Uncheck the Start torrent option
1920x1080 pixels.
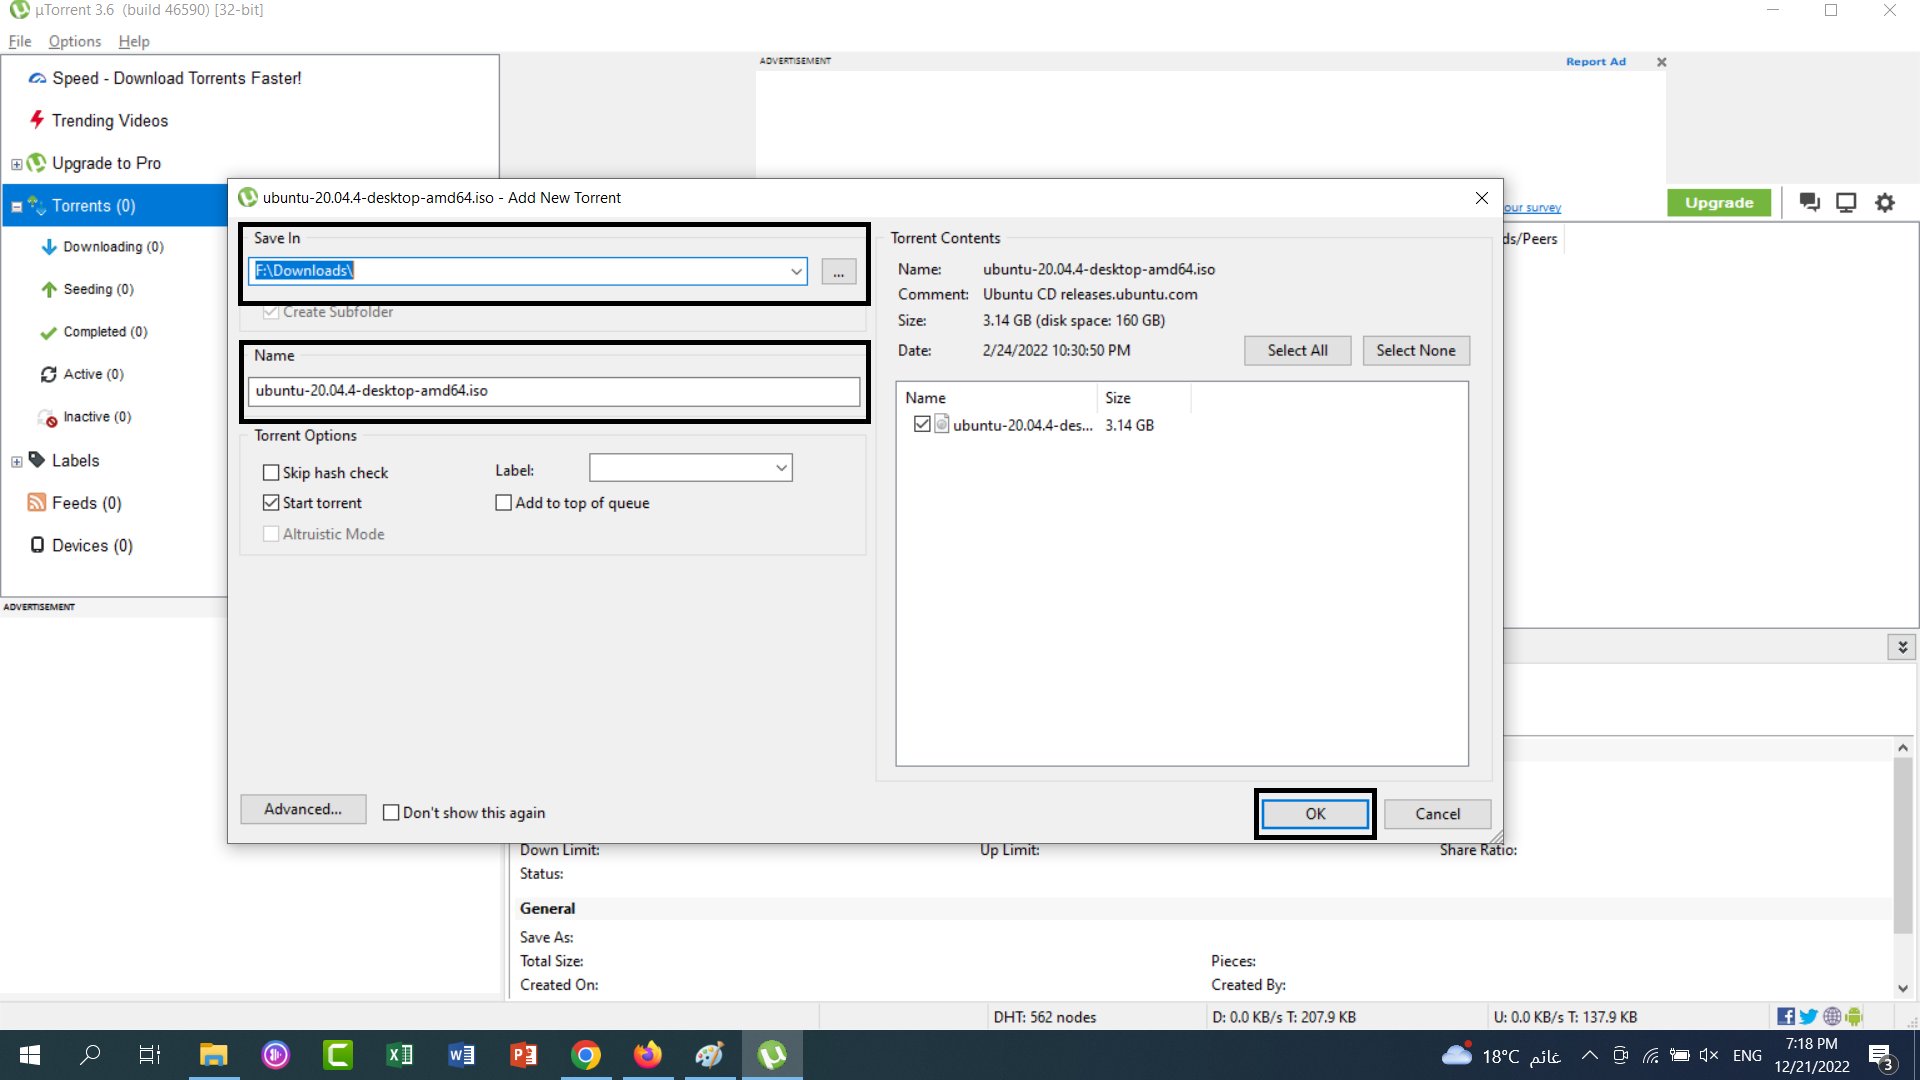(271, 502)
